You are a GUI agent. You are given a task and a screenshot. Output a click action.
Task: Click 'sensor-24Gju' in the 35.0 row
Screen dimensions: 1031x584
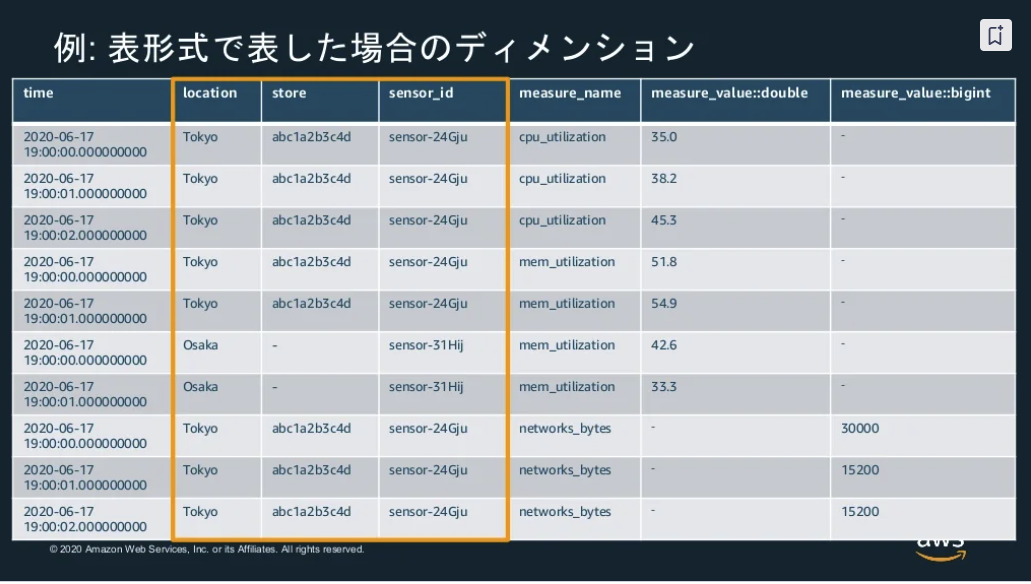(427, 137)
